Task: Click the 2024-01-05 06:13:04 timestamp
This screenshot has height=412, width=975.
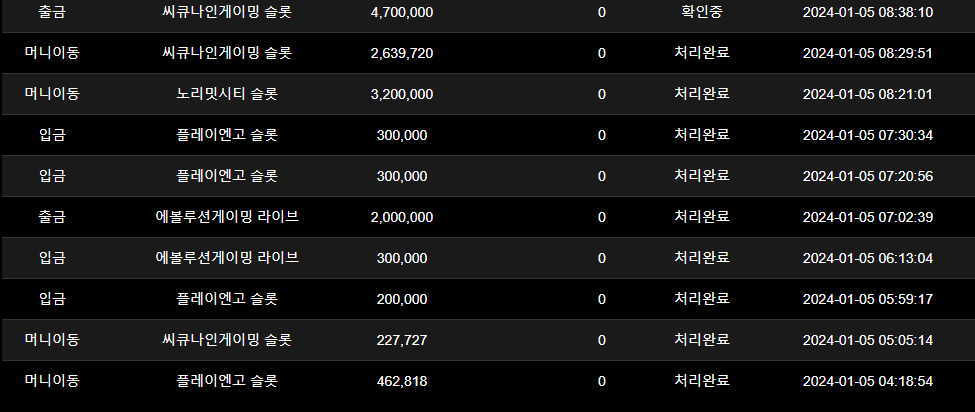Action: [x=867, y=259]
